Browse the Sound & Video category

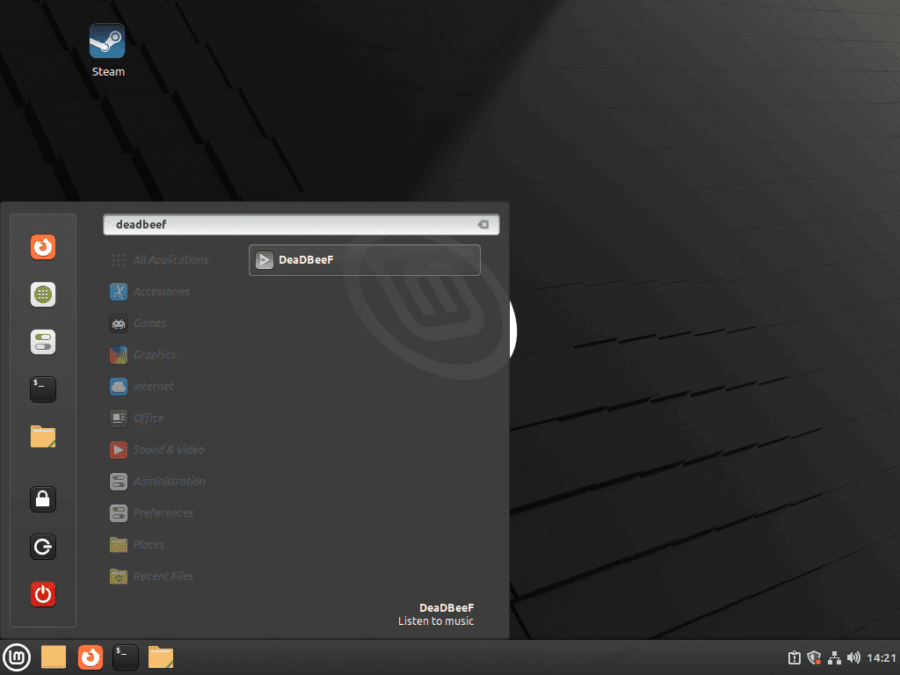pyautogui.click(x=165, y=449)
